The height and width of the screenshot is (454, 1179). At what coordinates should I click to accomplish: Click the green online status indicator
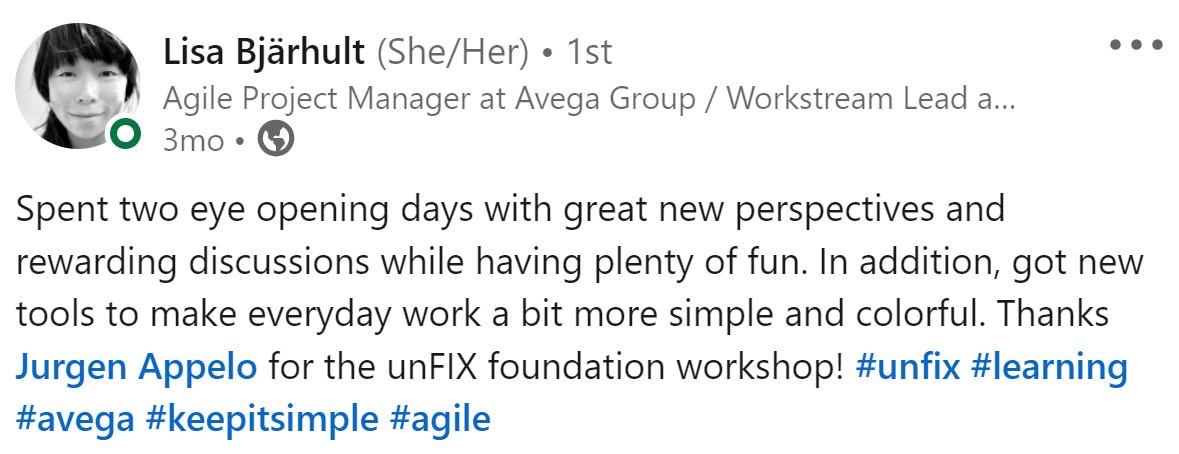[x=125, y=134]
